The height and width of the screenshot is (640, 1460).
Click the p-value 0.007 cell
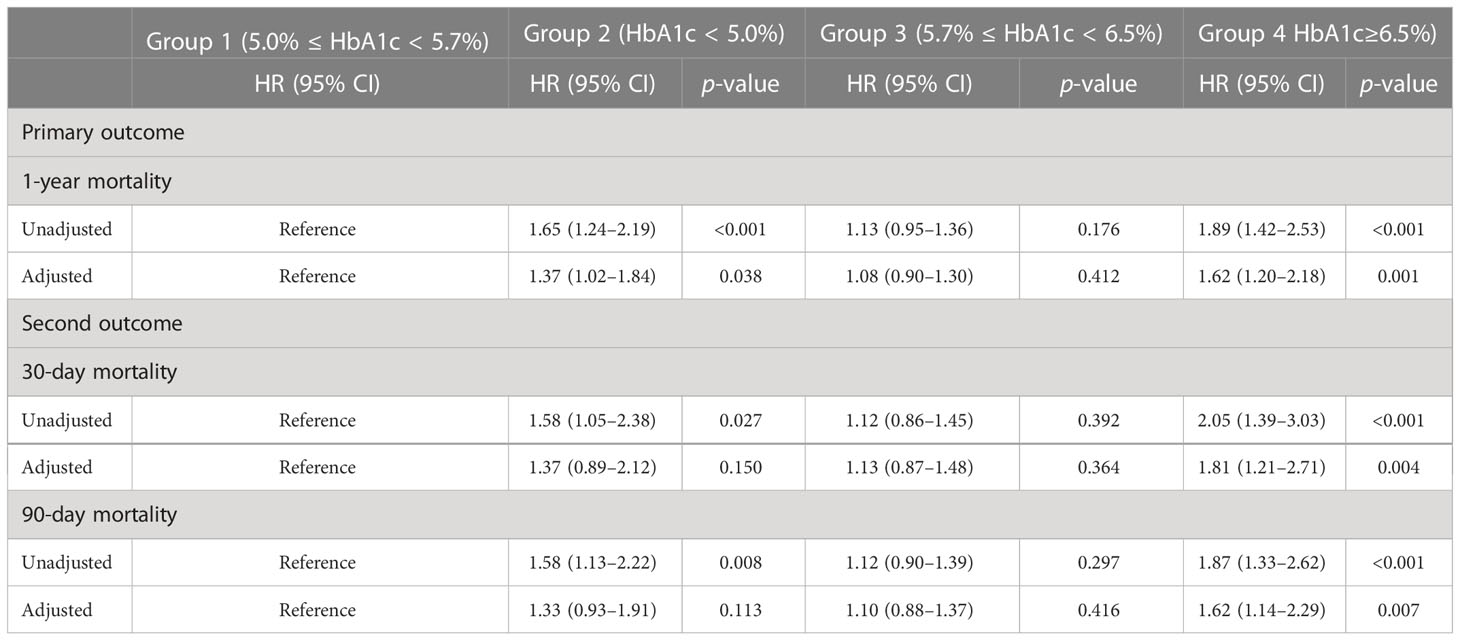pos(1398,610)
